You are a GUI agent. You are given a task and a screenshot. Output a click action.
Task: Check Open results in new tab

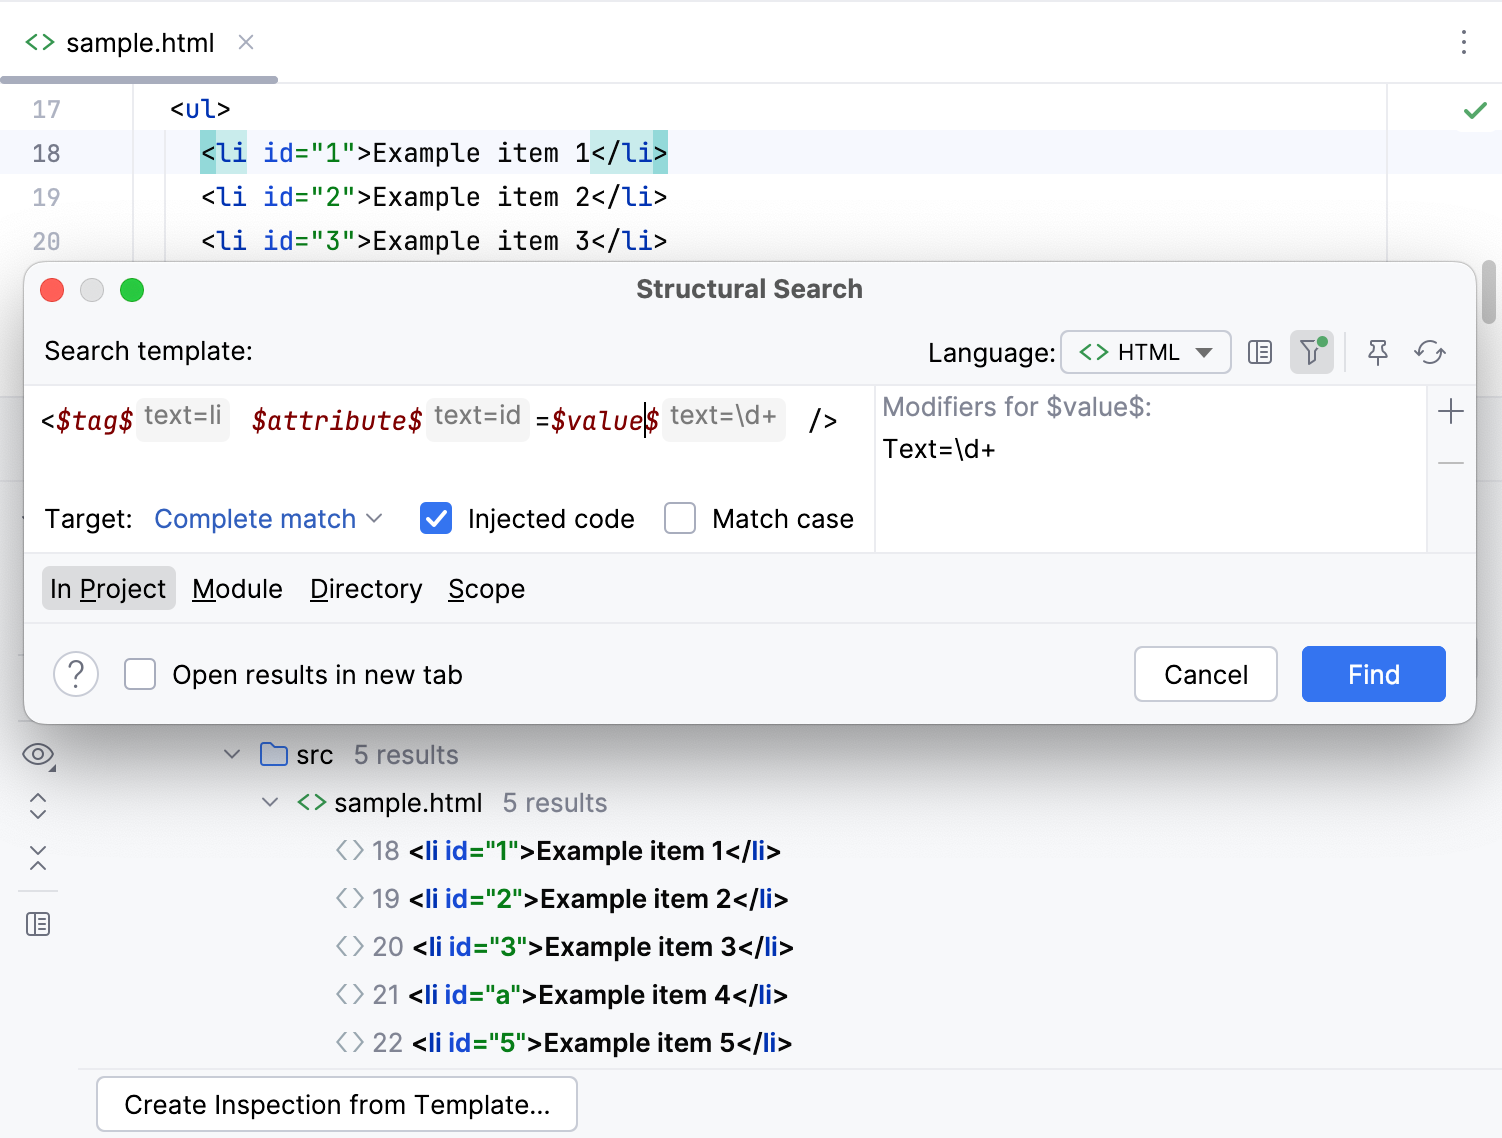pyautogui.click(x=140, y=674)
